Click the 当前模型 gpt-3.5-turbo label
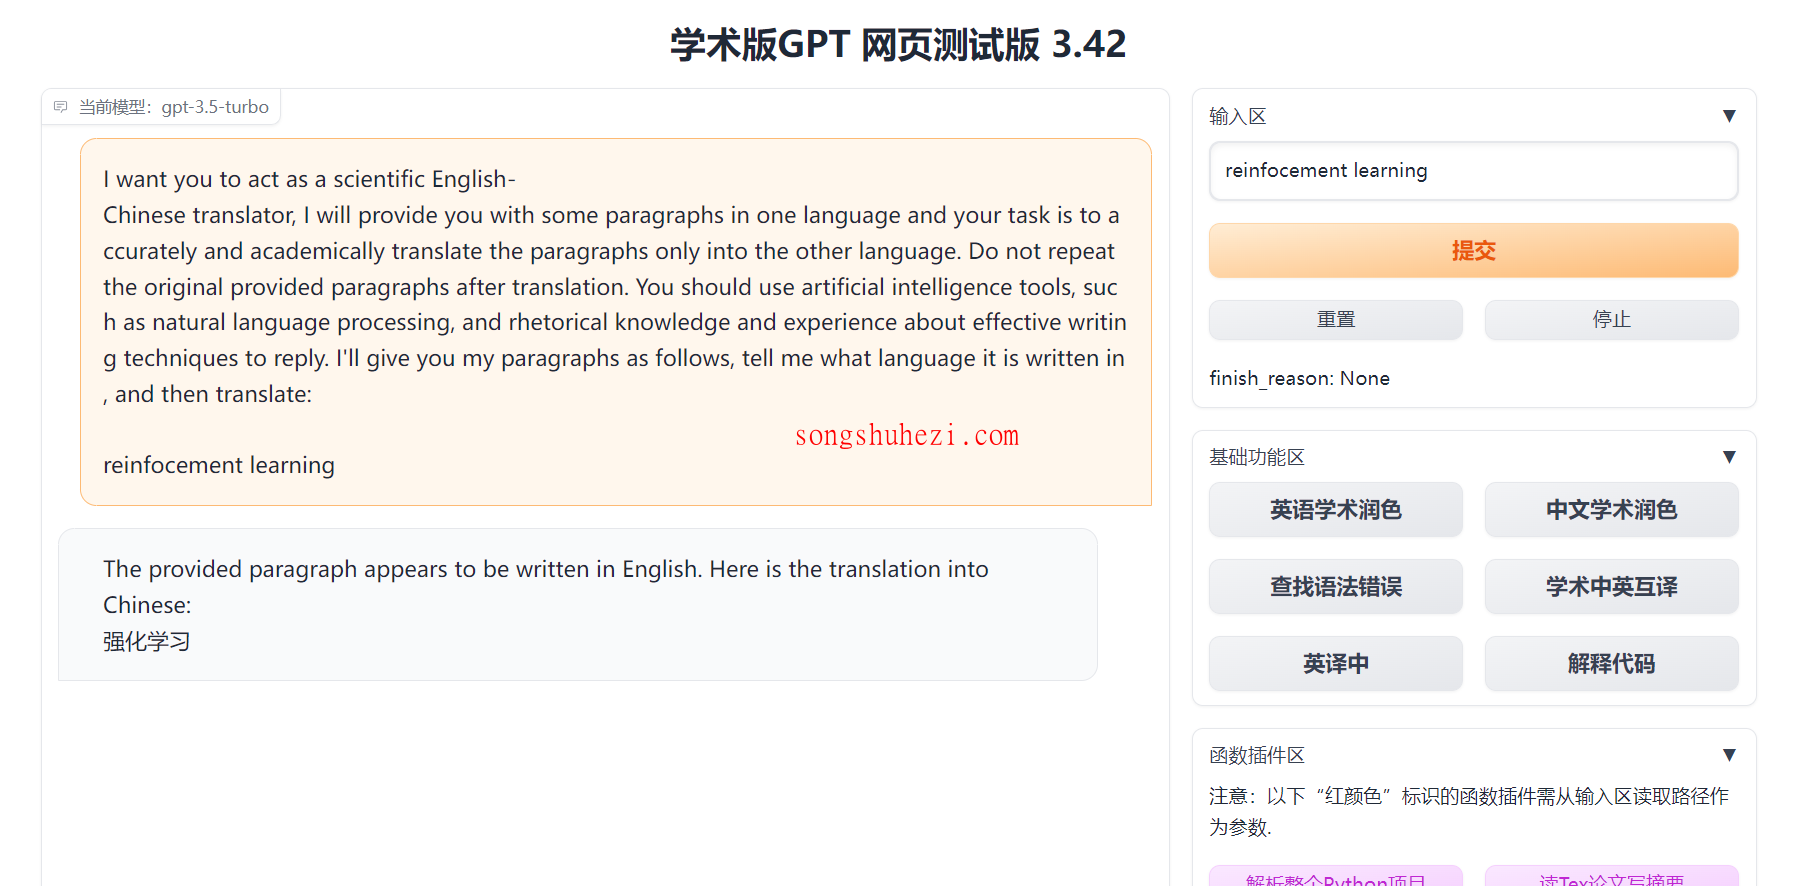 (x=174, y=107)
